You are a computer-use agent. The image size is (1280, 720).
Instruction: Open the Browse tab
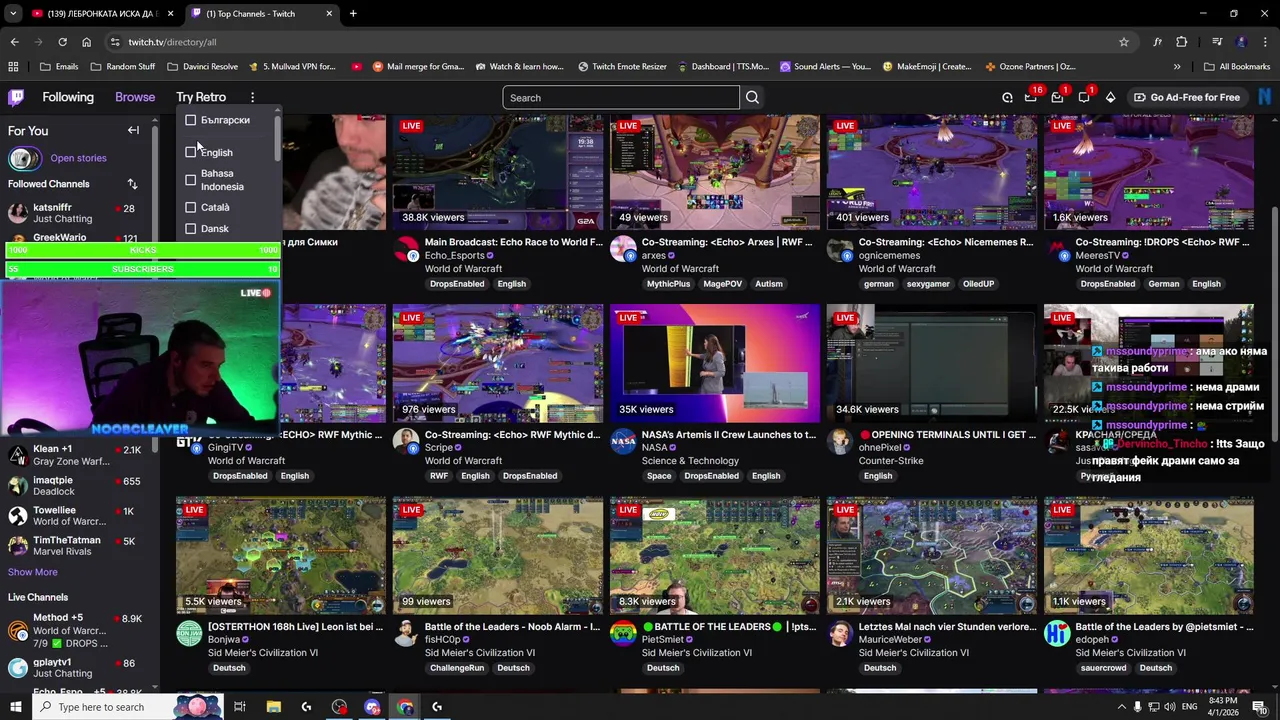[135, 97]
